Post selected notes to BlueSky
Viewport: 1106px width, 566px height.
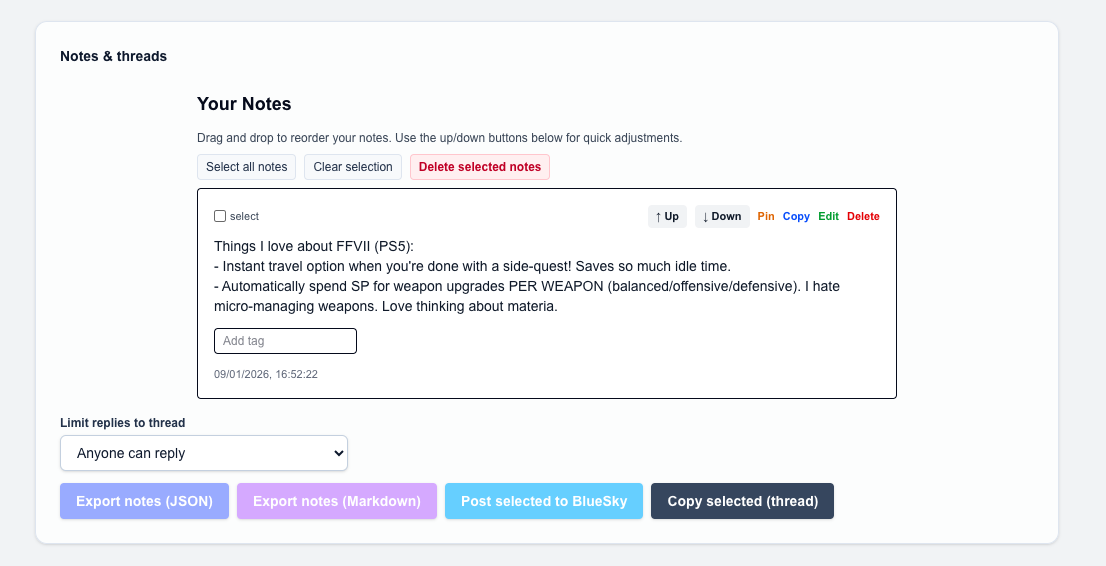(544, 501)
